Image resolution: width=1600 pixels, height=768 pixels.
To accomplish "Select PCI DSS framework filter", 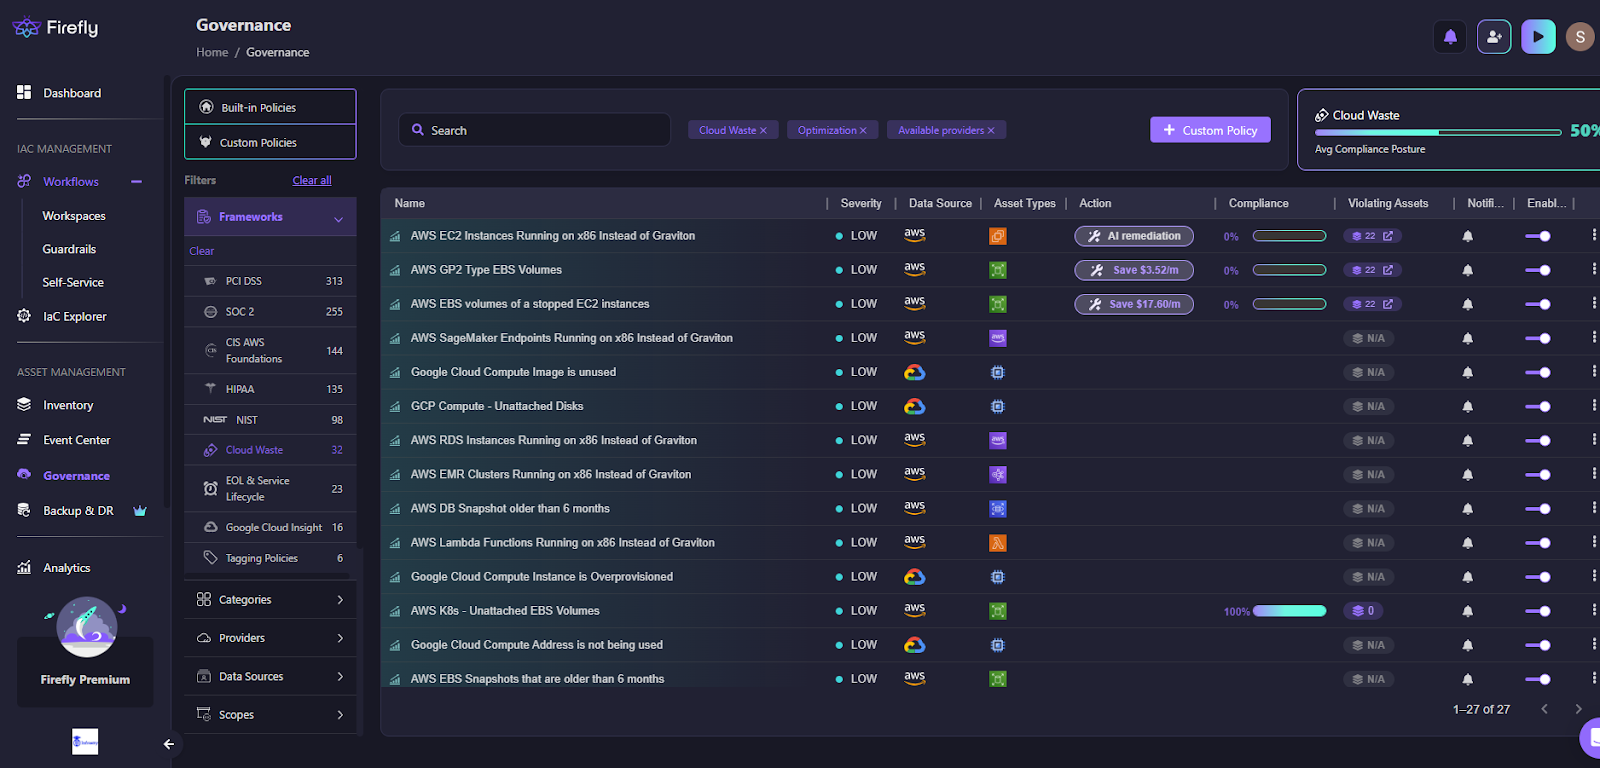I will coord(270,281).
